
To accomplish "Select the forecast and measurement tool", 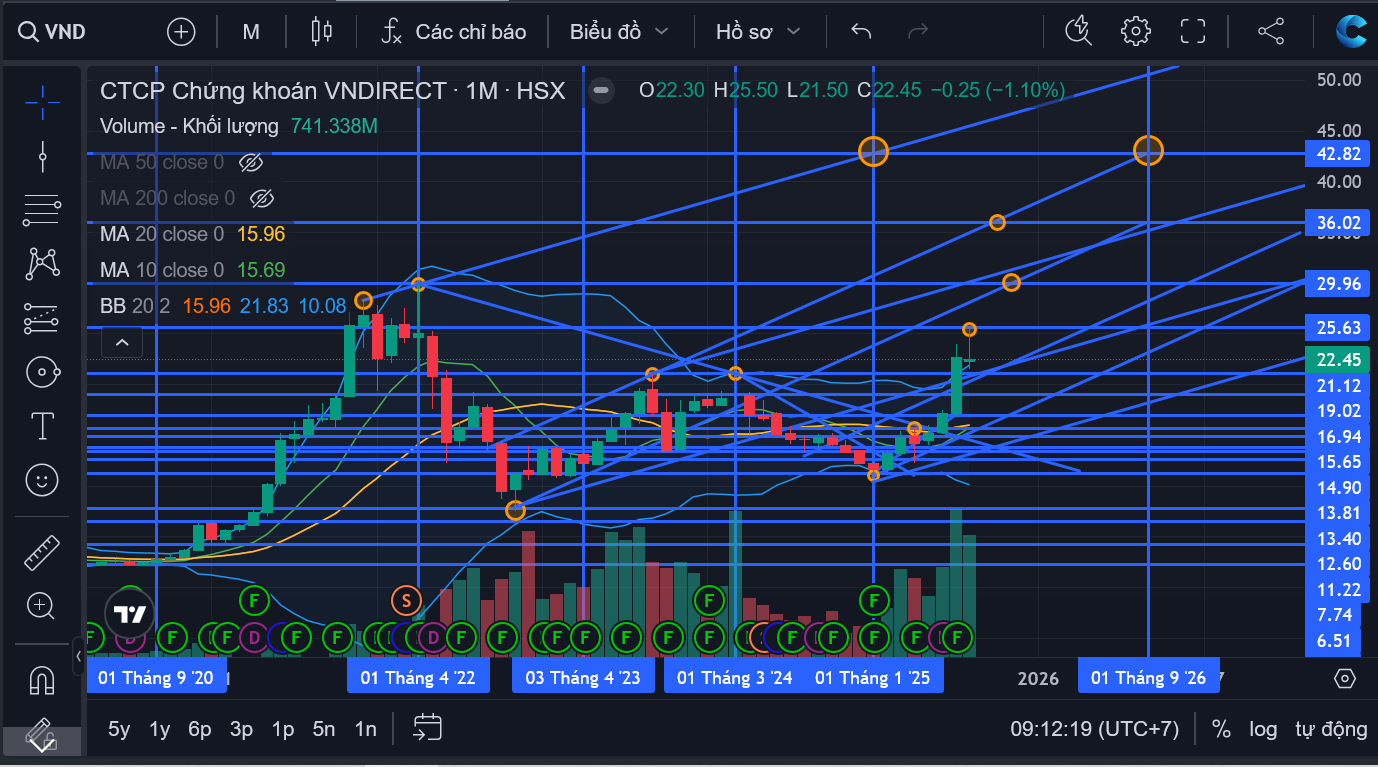I will (x=42, y=318).
